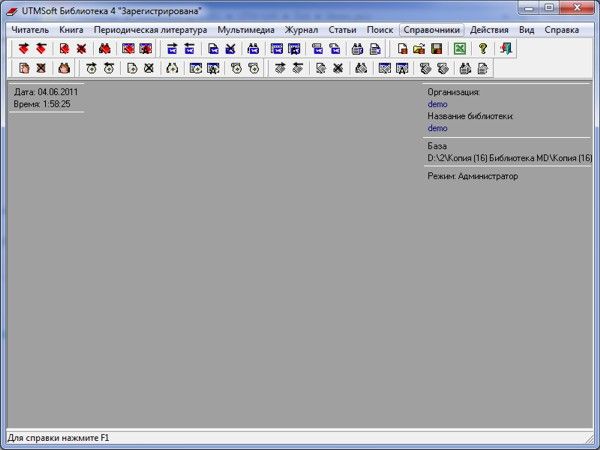This screenshot has height=450, width=600.
Task: Open help via the yellow question mark icon
Action: [x=483, y=49]
